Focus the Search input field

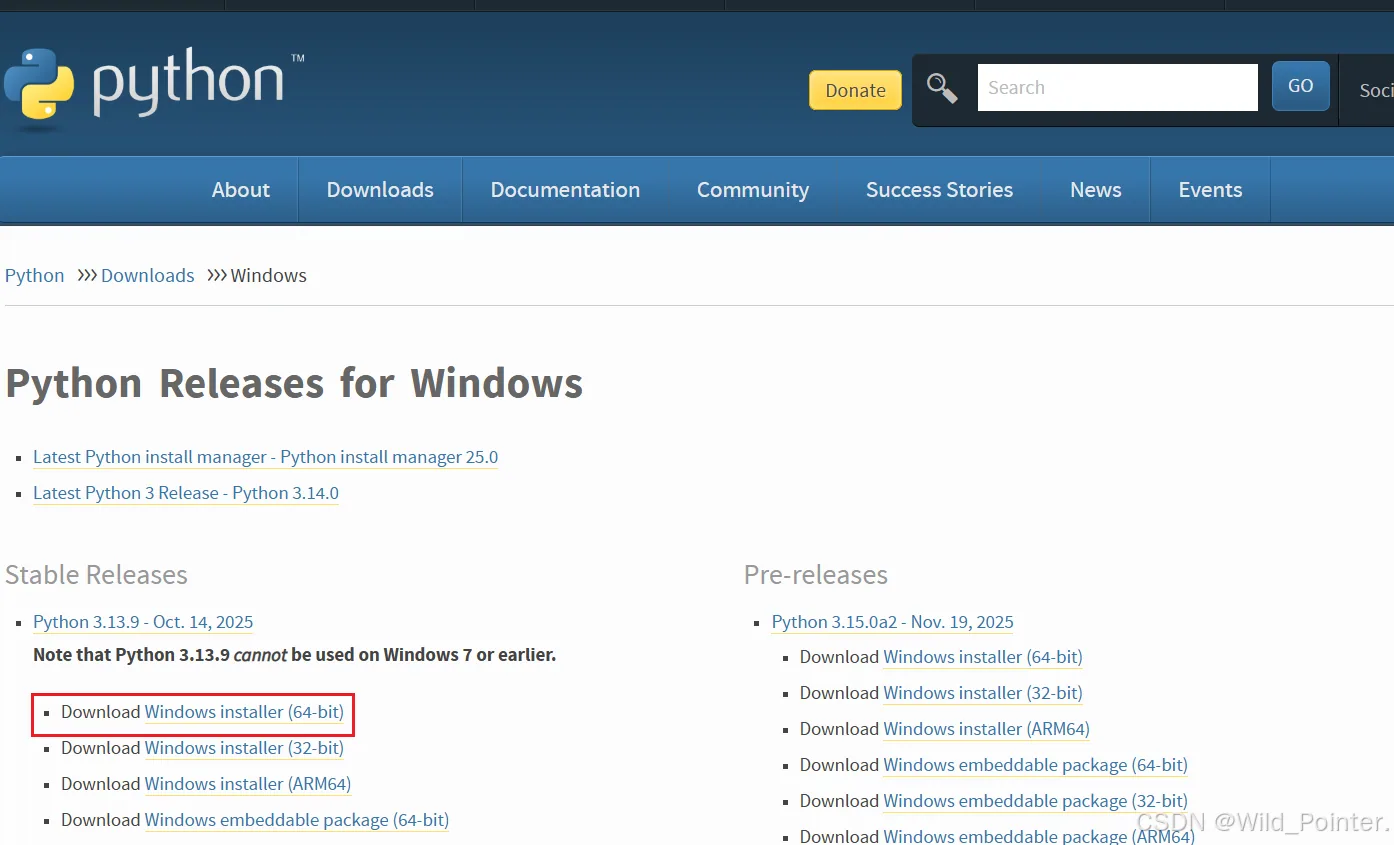click(1117, 87)
